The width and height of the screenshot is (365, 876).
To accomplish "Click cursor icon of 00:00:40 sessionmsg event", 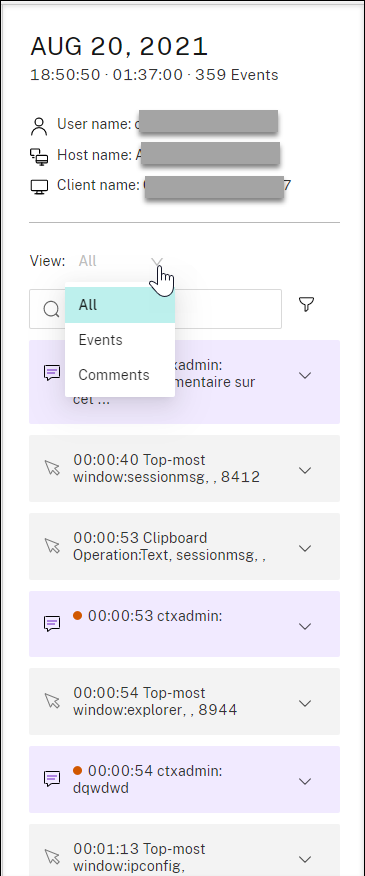I will tap(52, 468).
